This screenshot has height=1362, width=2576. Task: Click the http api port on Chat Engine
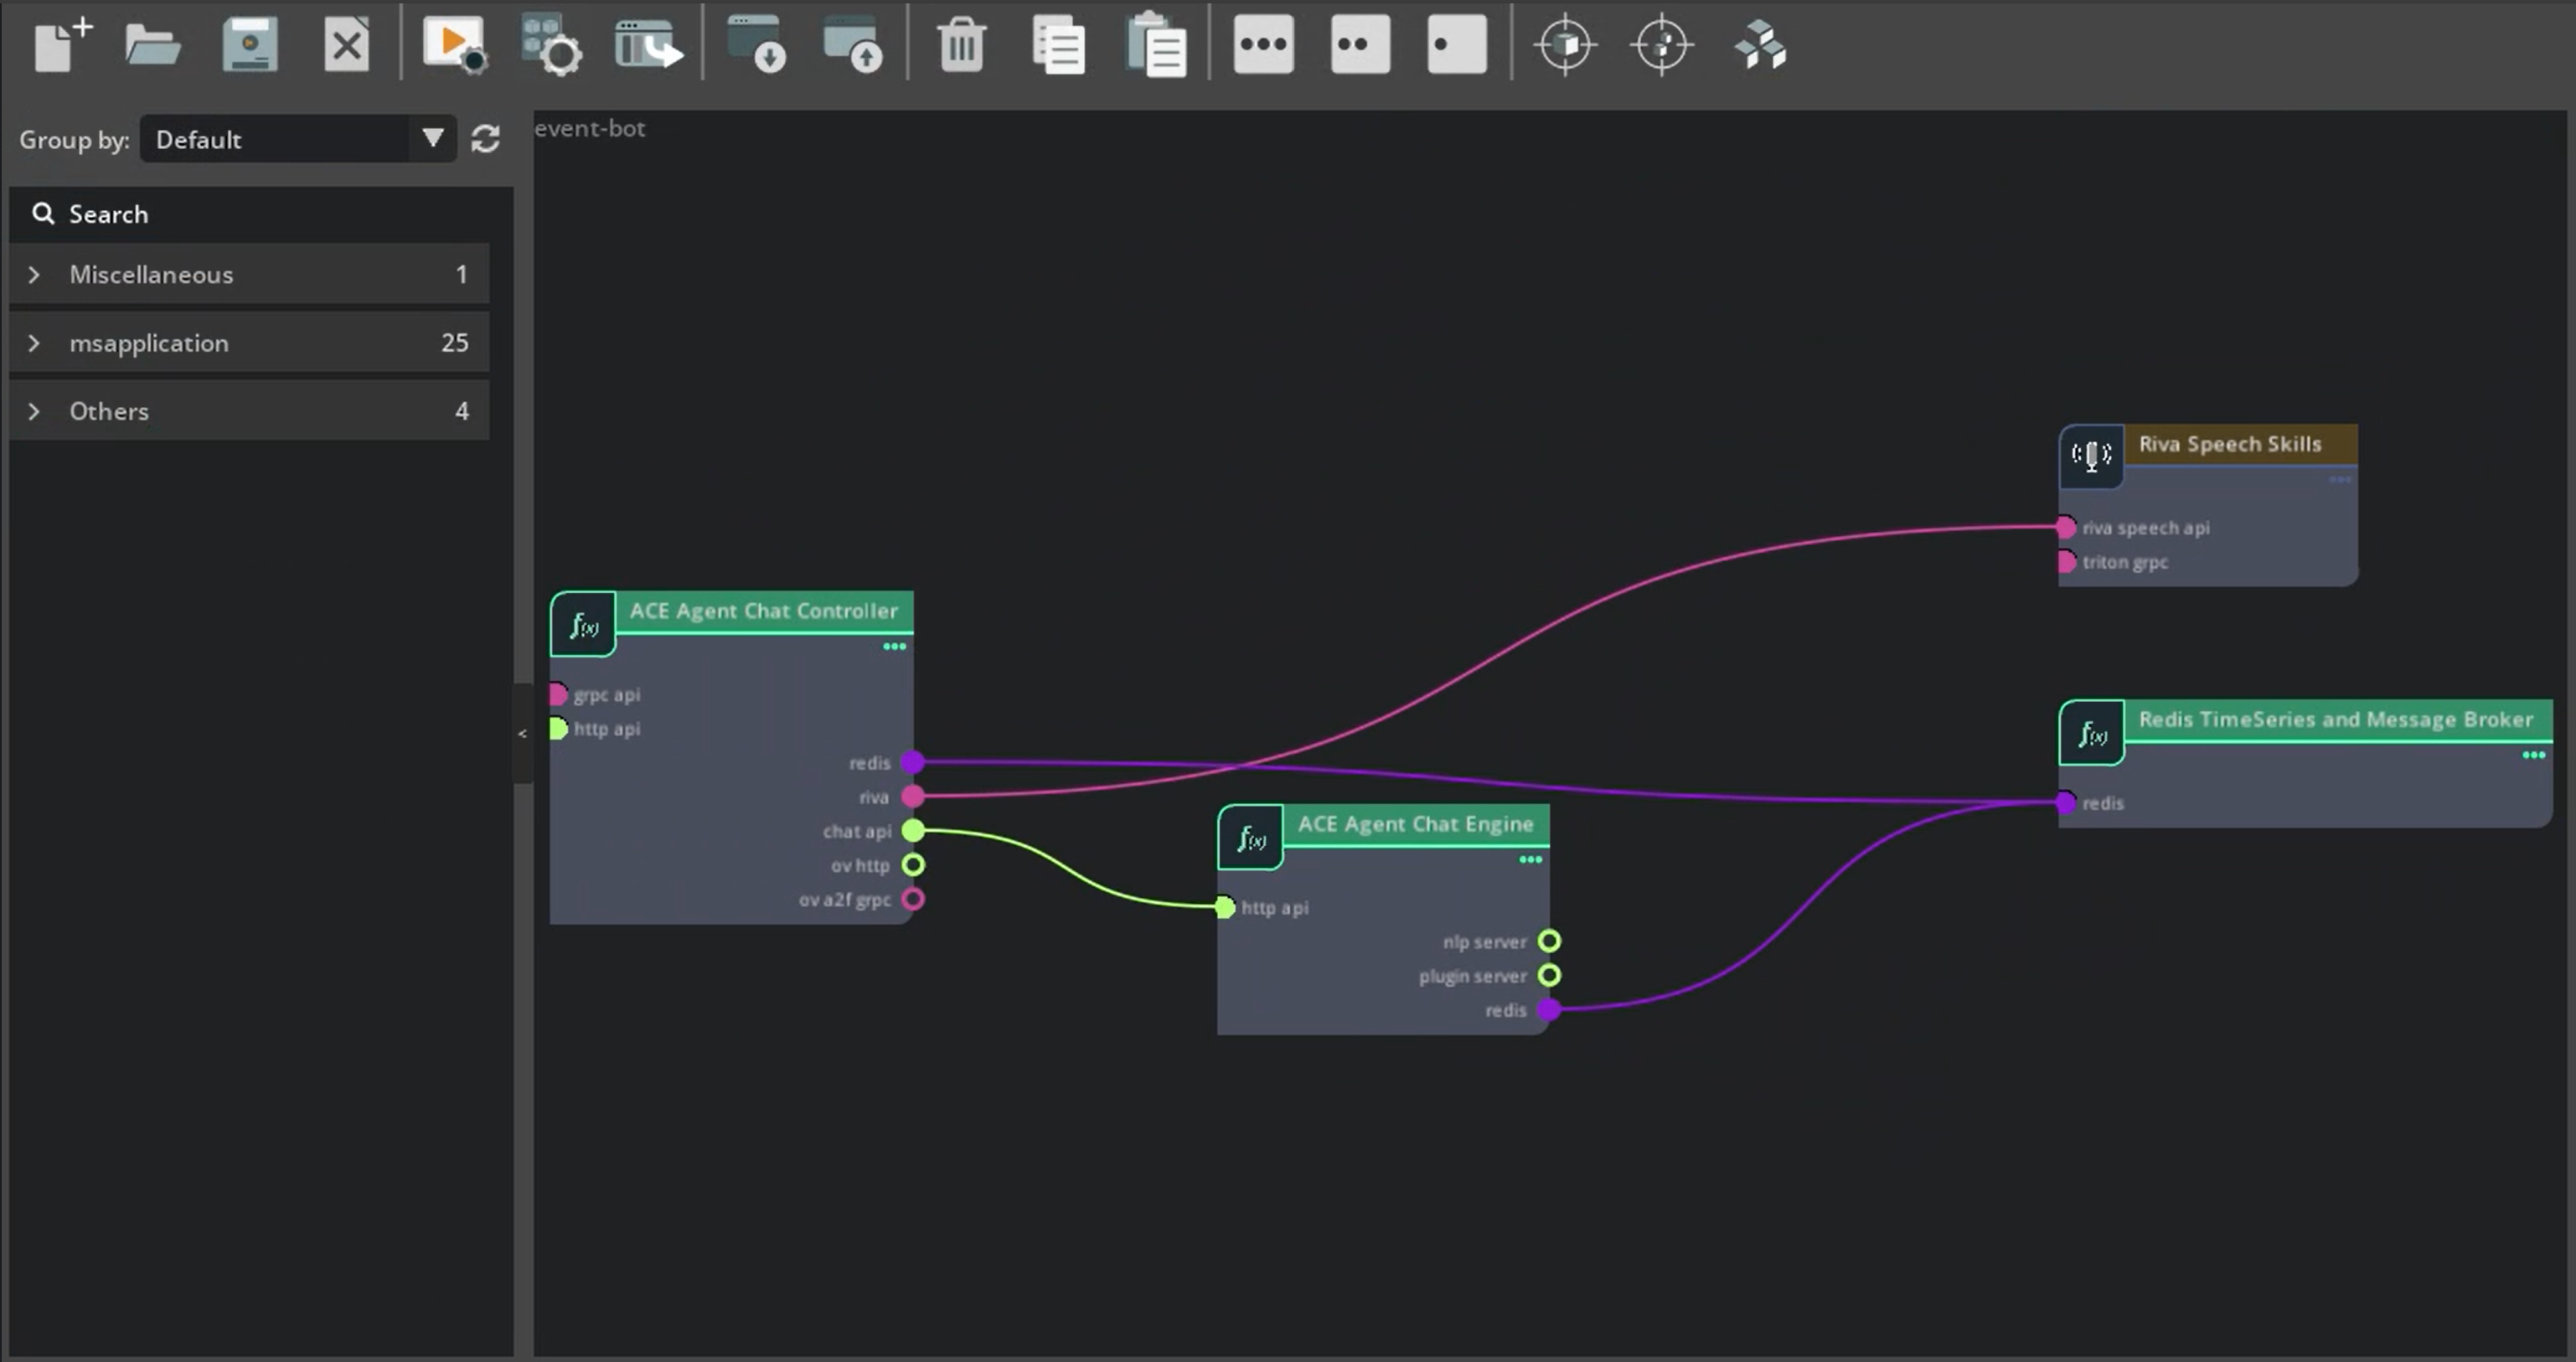[1225, 908]
